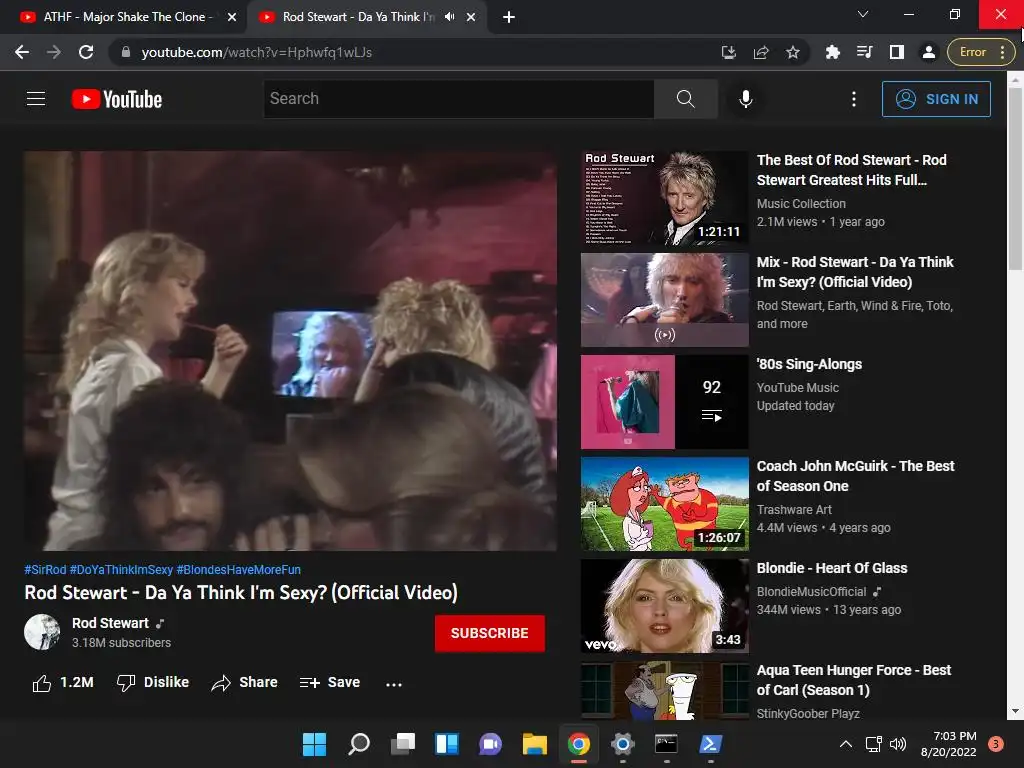Go to YouTube home via logo
The image size is (1024, 768).
[x=117, y=99]
